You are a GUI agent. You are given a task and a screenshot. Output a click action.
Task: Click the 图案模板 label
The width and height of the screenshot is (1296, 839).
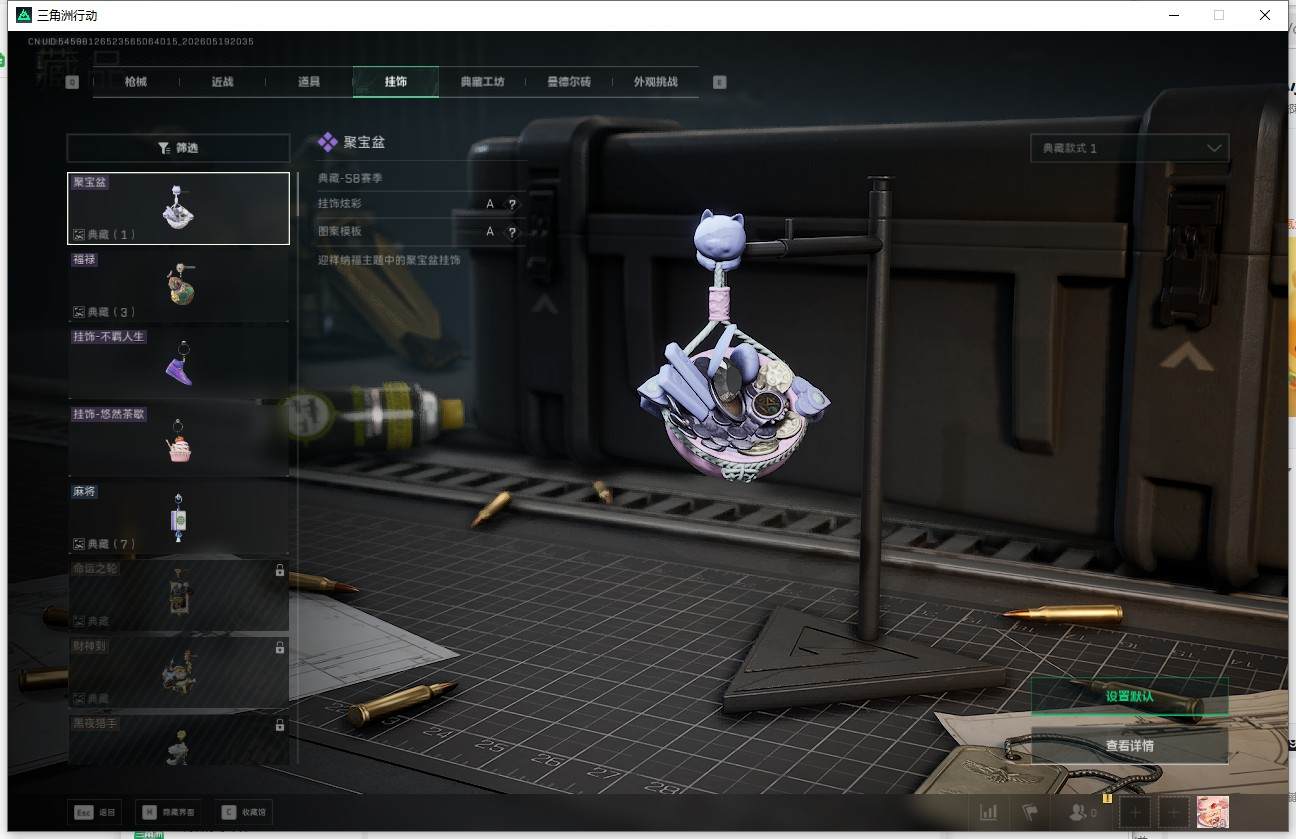pos(340,232)
